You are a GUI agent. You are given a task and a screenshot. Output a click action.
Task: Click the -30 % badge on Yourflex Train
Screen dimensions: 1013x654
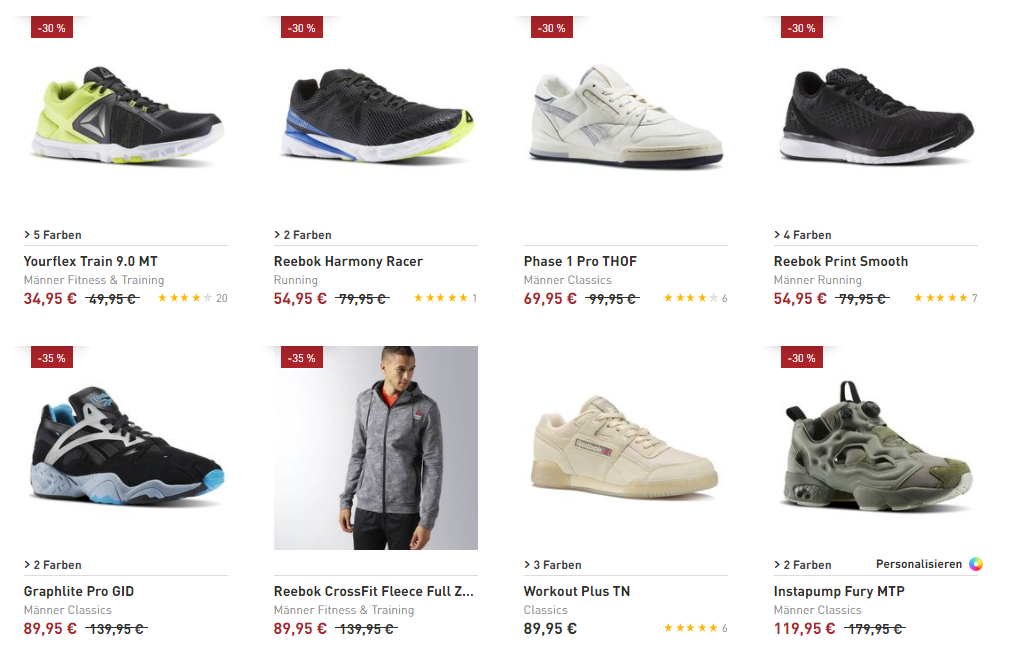51,28
